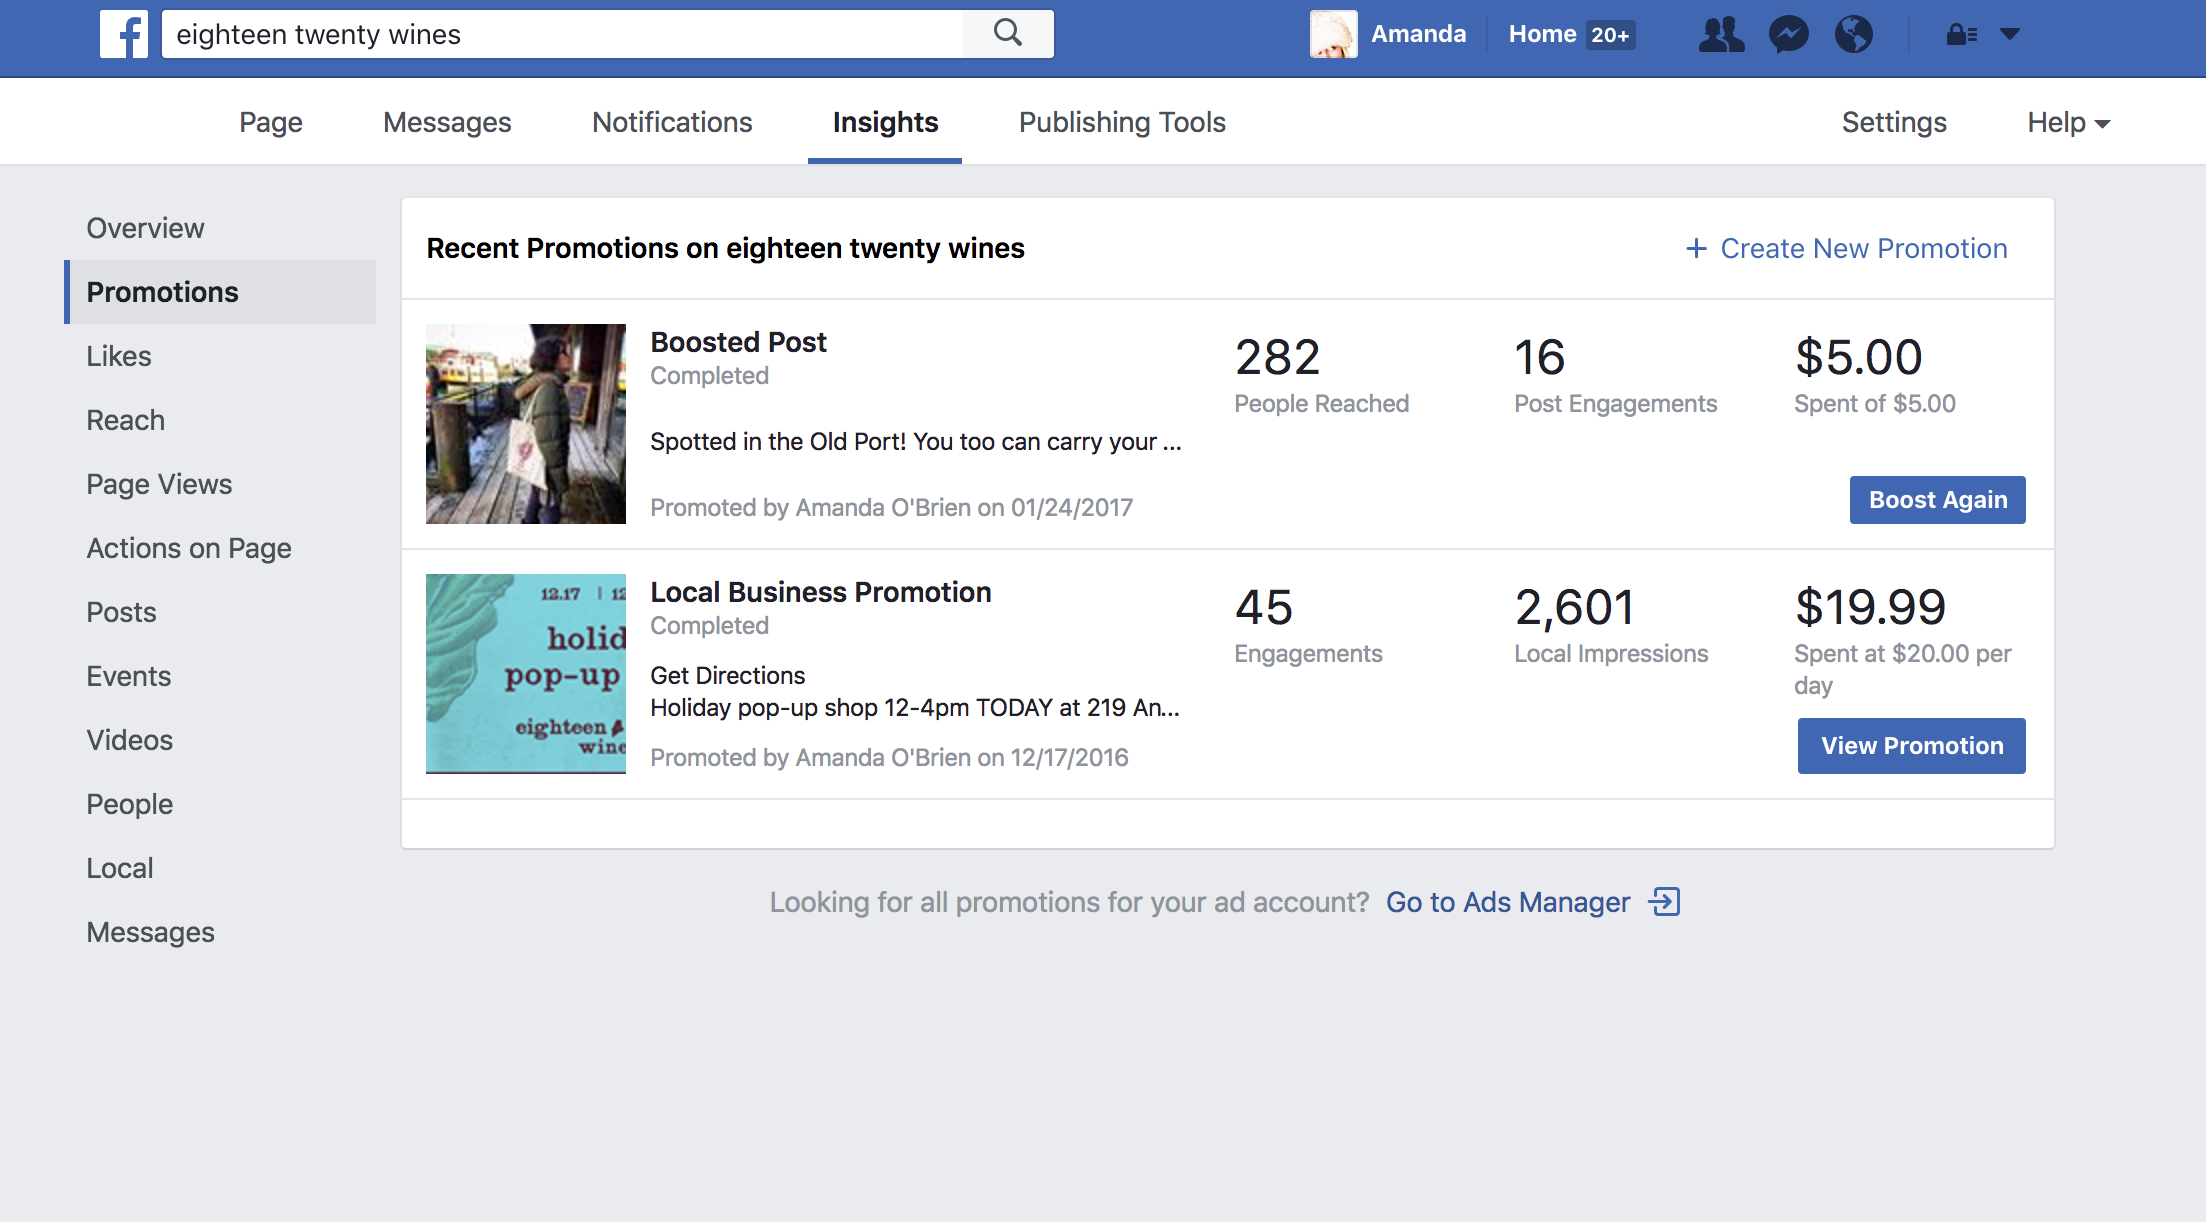Click 'Promoted by Amanda O'Brien on 12/17/2016'

tap(889, 758)
